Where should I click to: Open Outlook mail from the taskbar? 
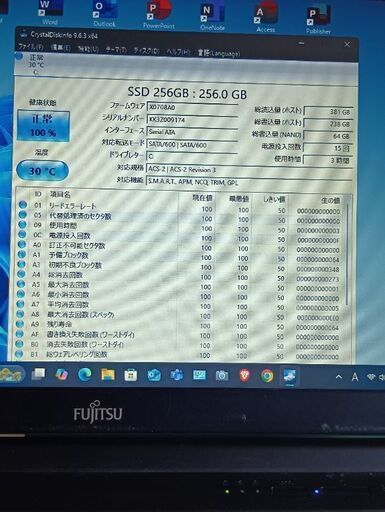(x=154, y=376)
